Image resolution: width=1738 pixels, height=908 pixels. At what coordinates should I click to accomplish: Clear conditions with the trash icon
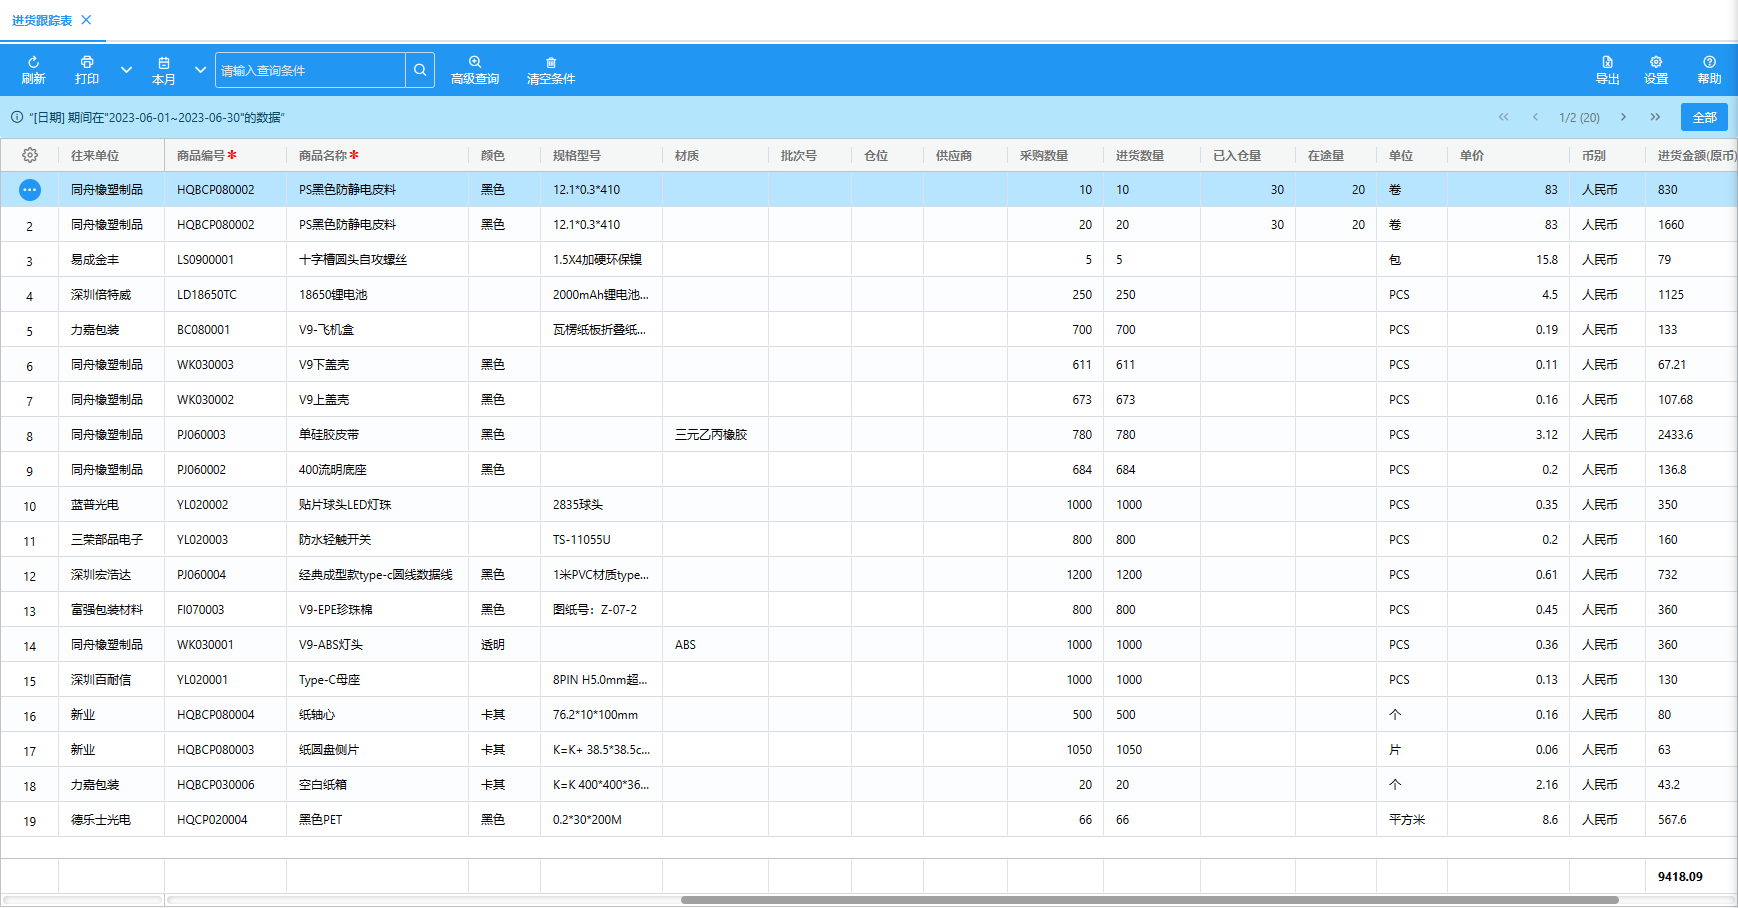(551, 63)
